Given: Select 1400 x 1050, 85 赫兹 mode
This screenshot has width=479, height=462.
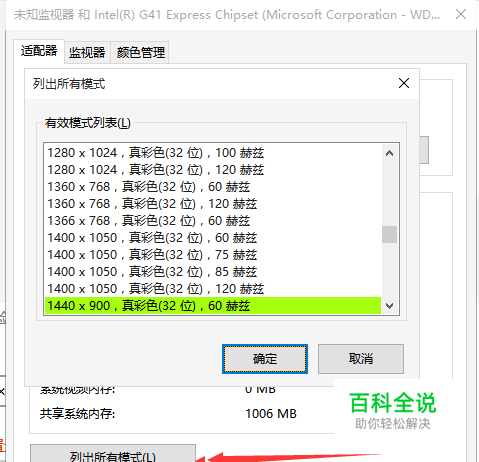Looking at the screenshot, I should point(213,272).
